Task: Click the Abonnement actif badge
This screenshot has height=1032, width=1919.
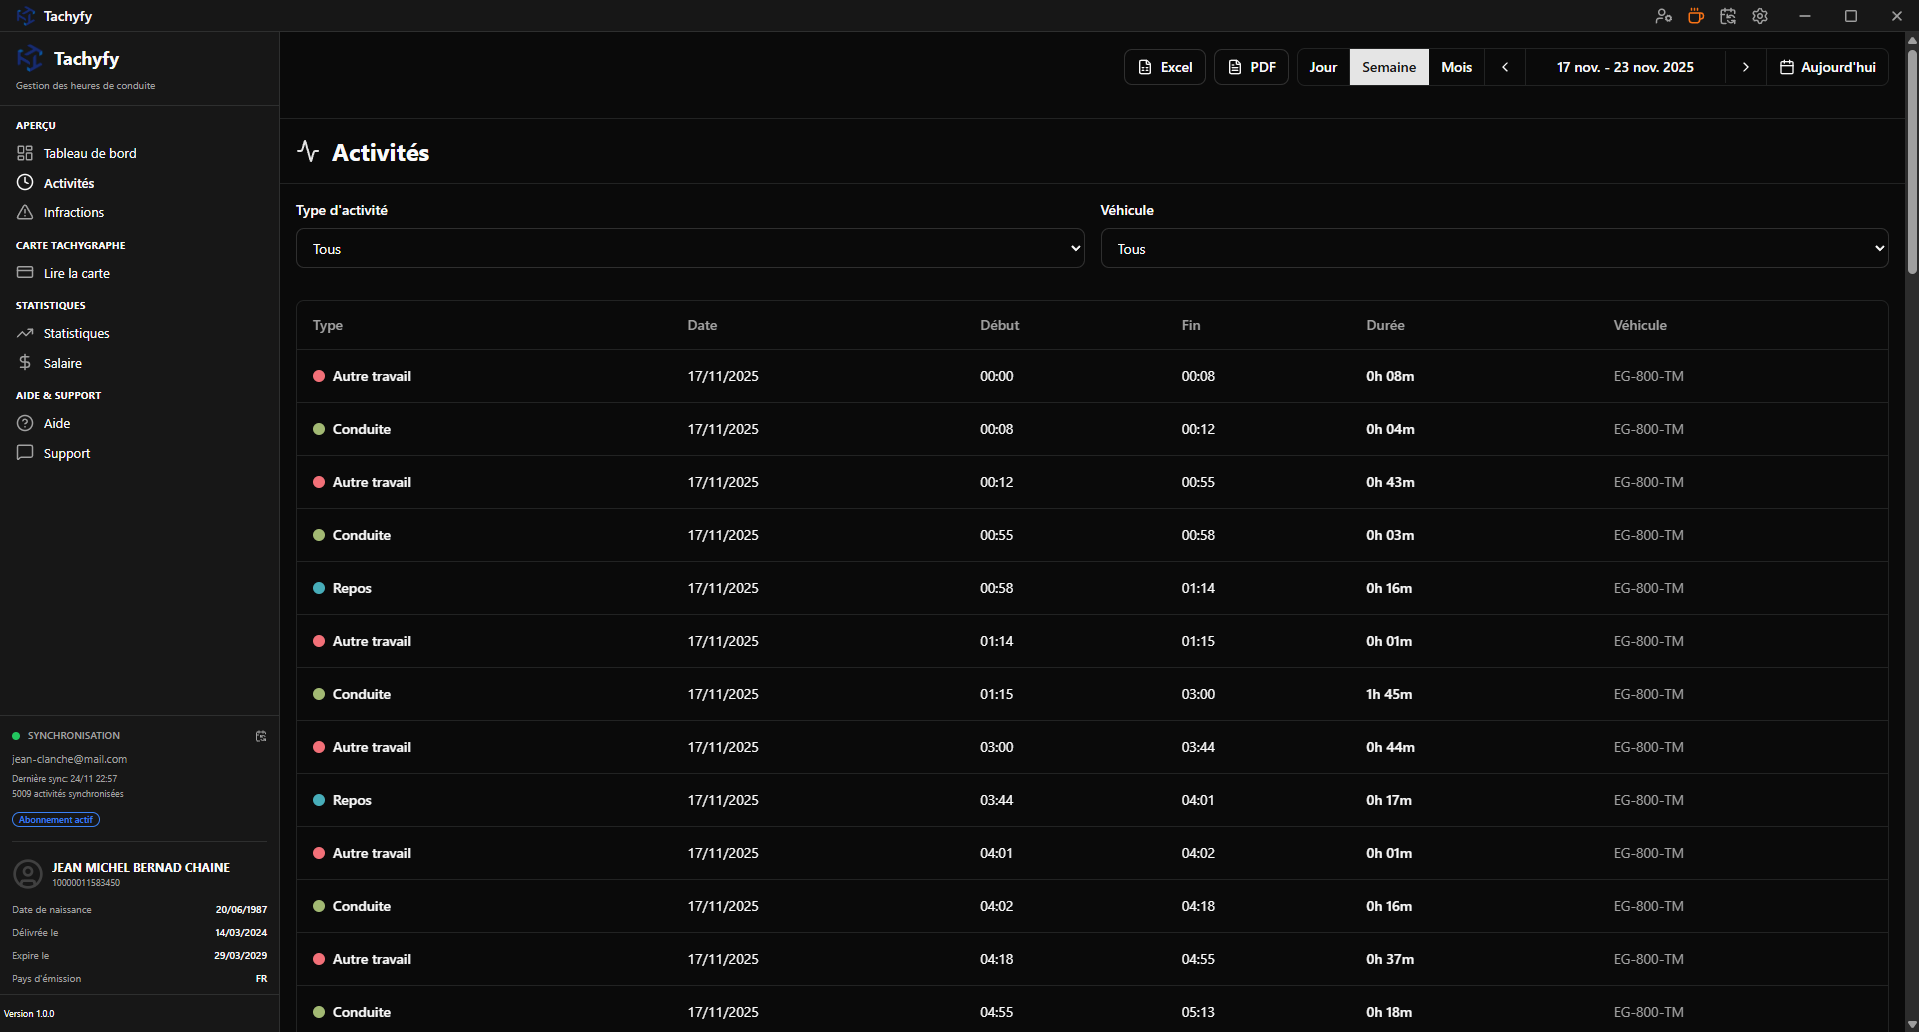Action: (55, 819)
